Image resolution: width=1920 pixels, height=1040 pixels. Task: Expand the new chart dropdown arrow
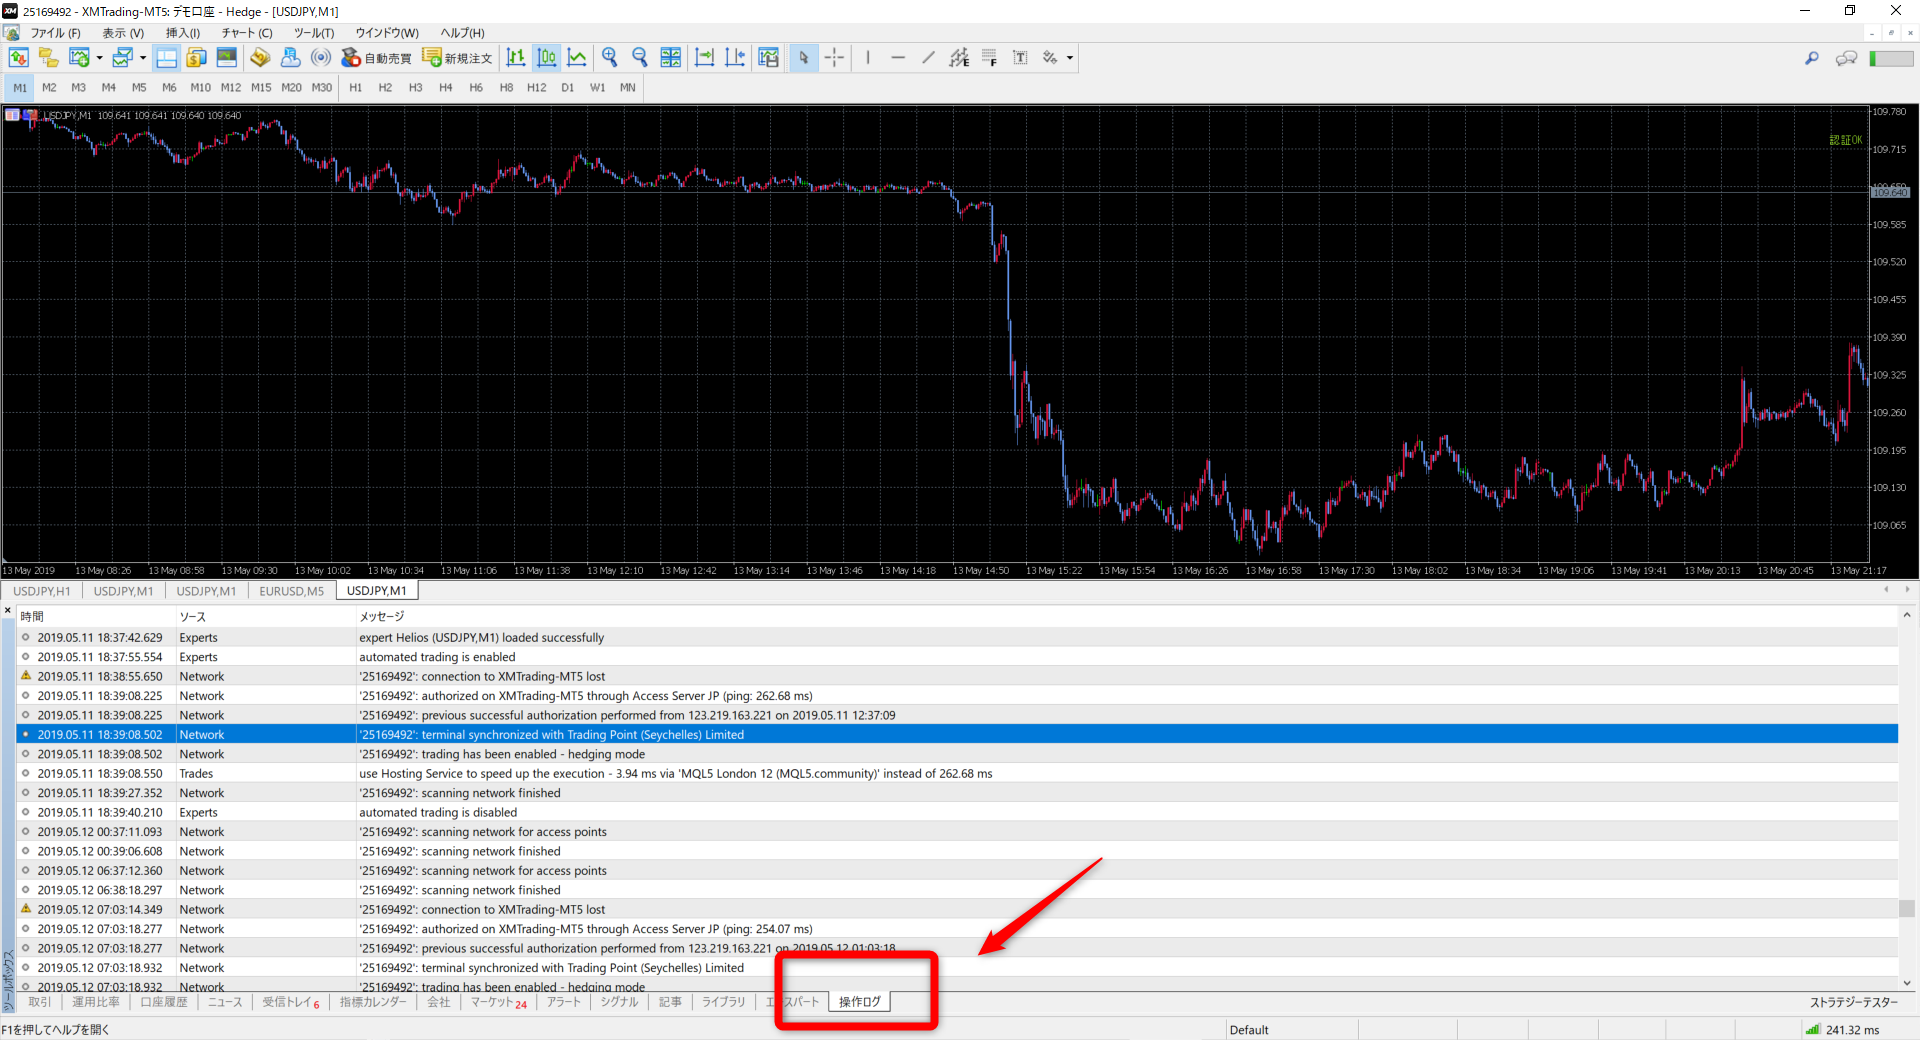click(99, 58)
